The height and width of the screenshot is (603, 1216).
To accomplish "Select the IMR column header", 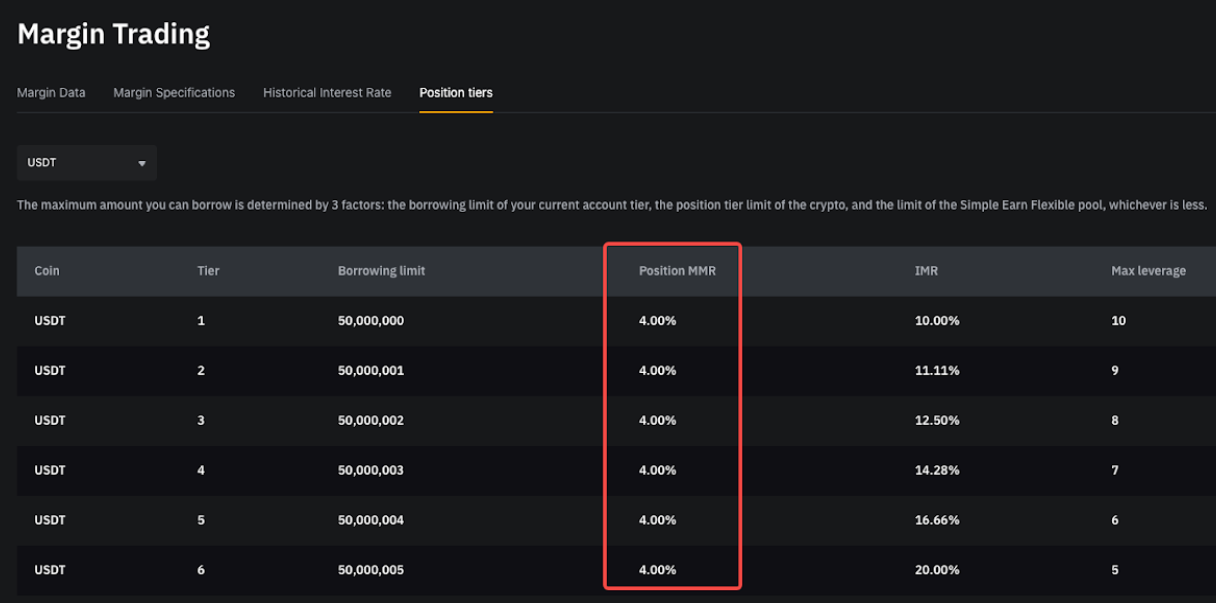I will 926,271.
